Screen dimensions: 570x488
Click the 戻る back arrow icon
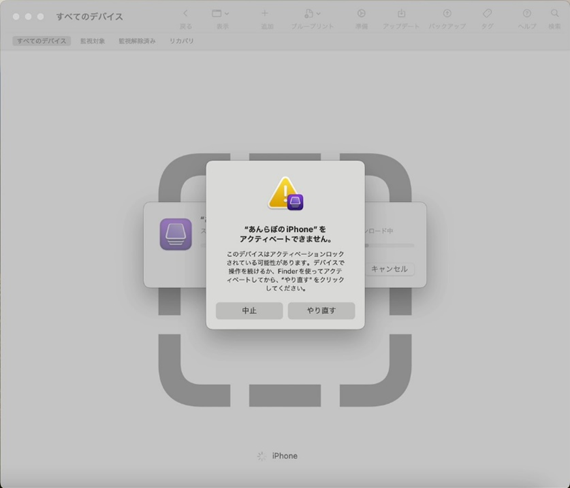[x=185, y=13]
